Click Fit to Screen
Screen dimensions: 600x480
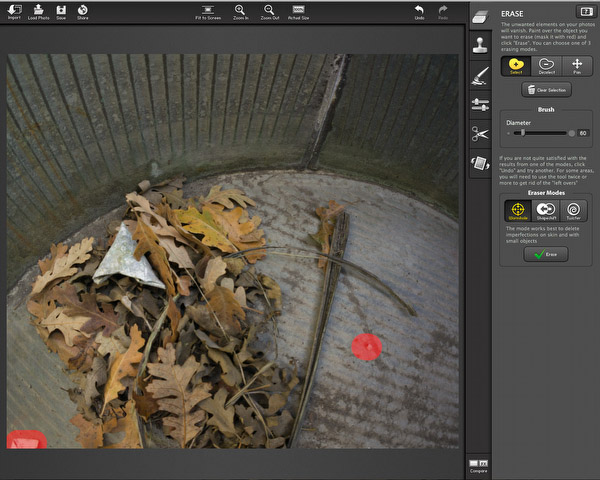coord(208,12)
